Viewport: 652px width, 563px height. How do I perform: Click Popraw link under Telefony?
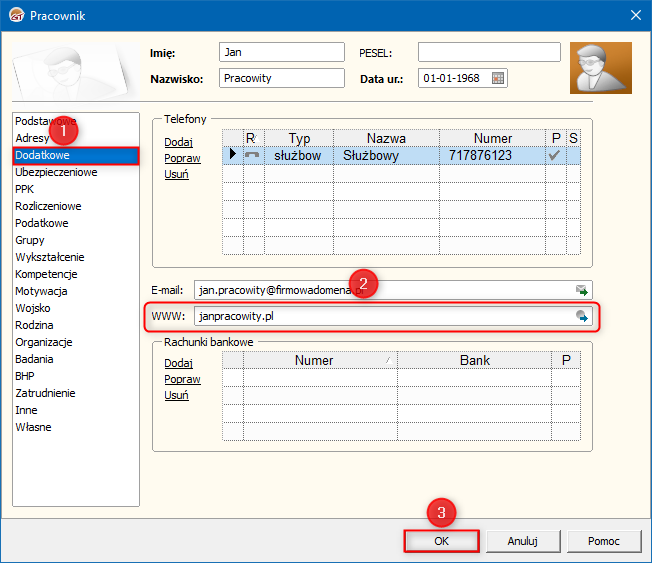(x=182, y=158)
